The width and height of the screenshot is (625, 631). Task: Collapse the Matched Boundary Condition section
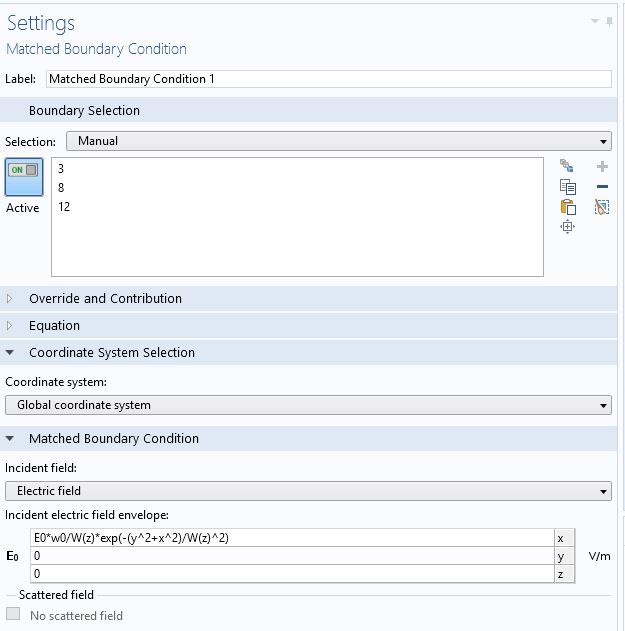pos(113,438)
